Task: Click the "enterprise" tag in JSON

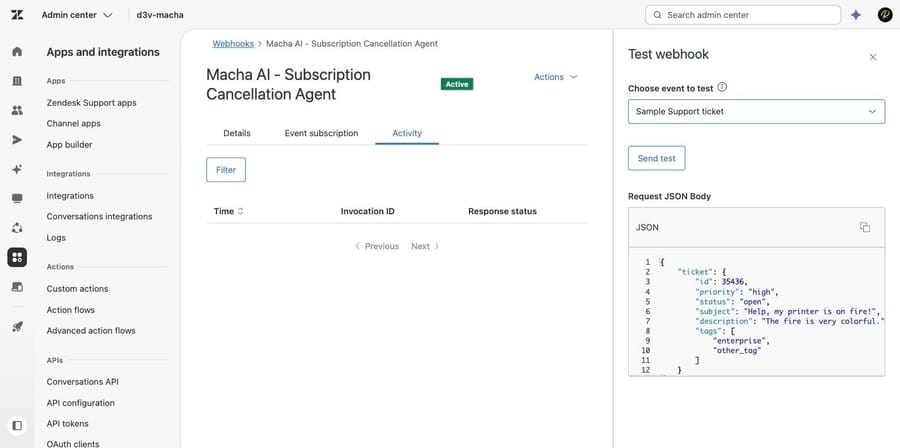Action: pyautogui.click(x=741, y=341)
